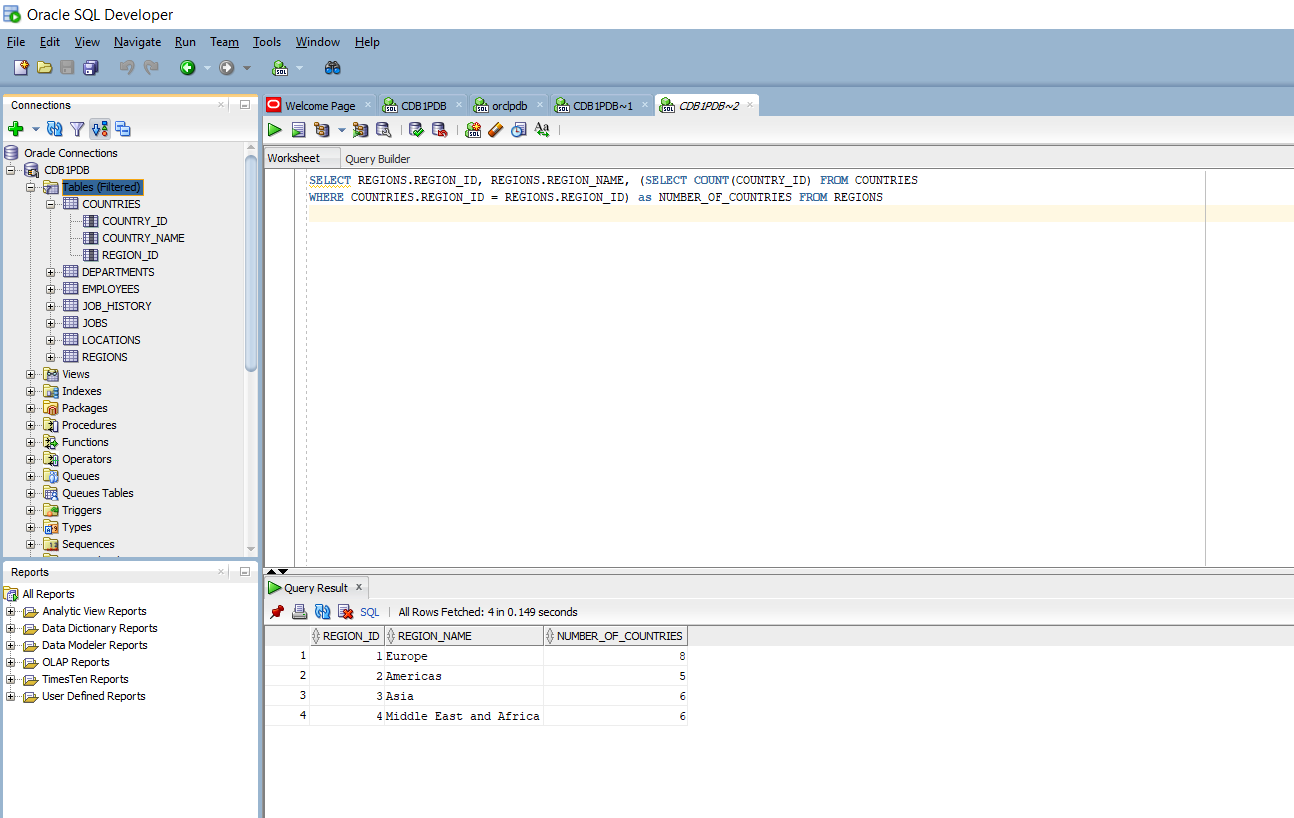
Task: Expand the Procedures node
Action: click(31, 425)
